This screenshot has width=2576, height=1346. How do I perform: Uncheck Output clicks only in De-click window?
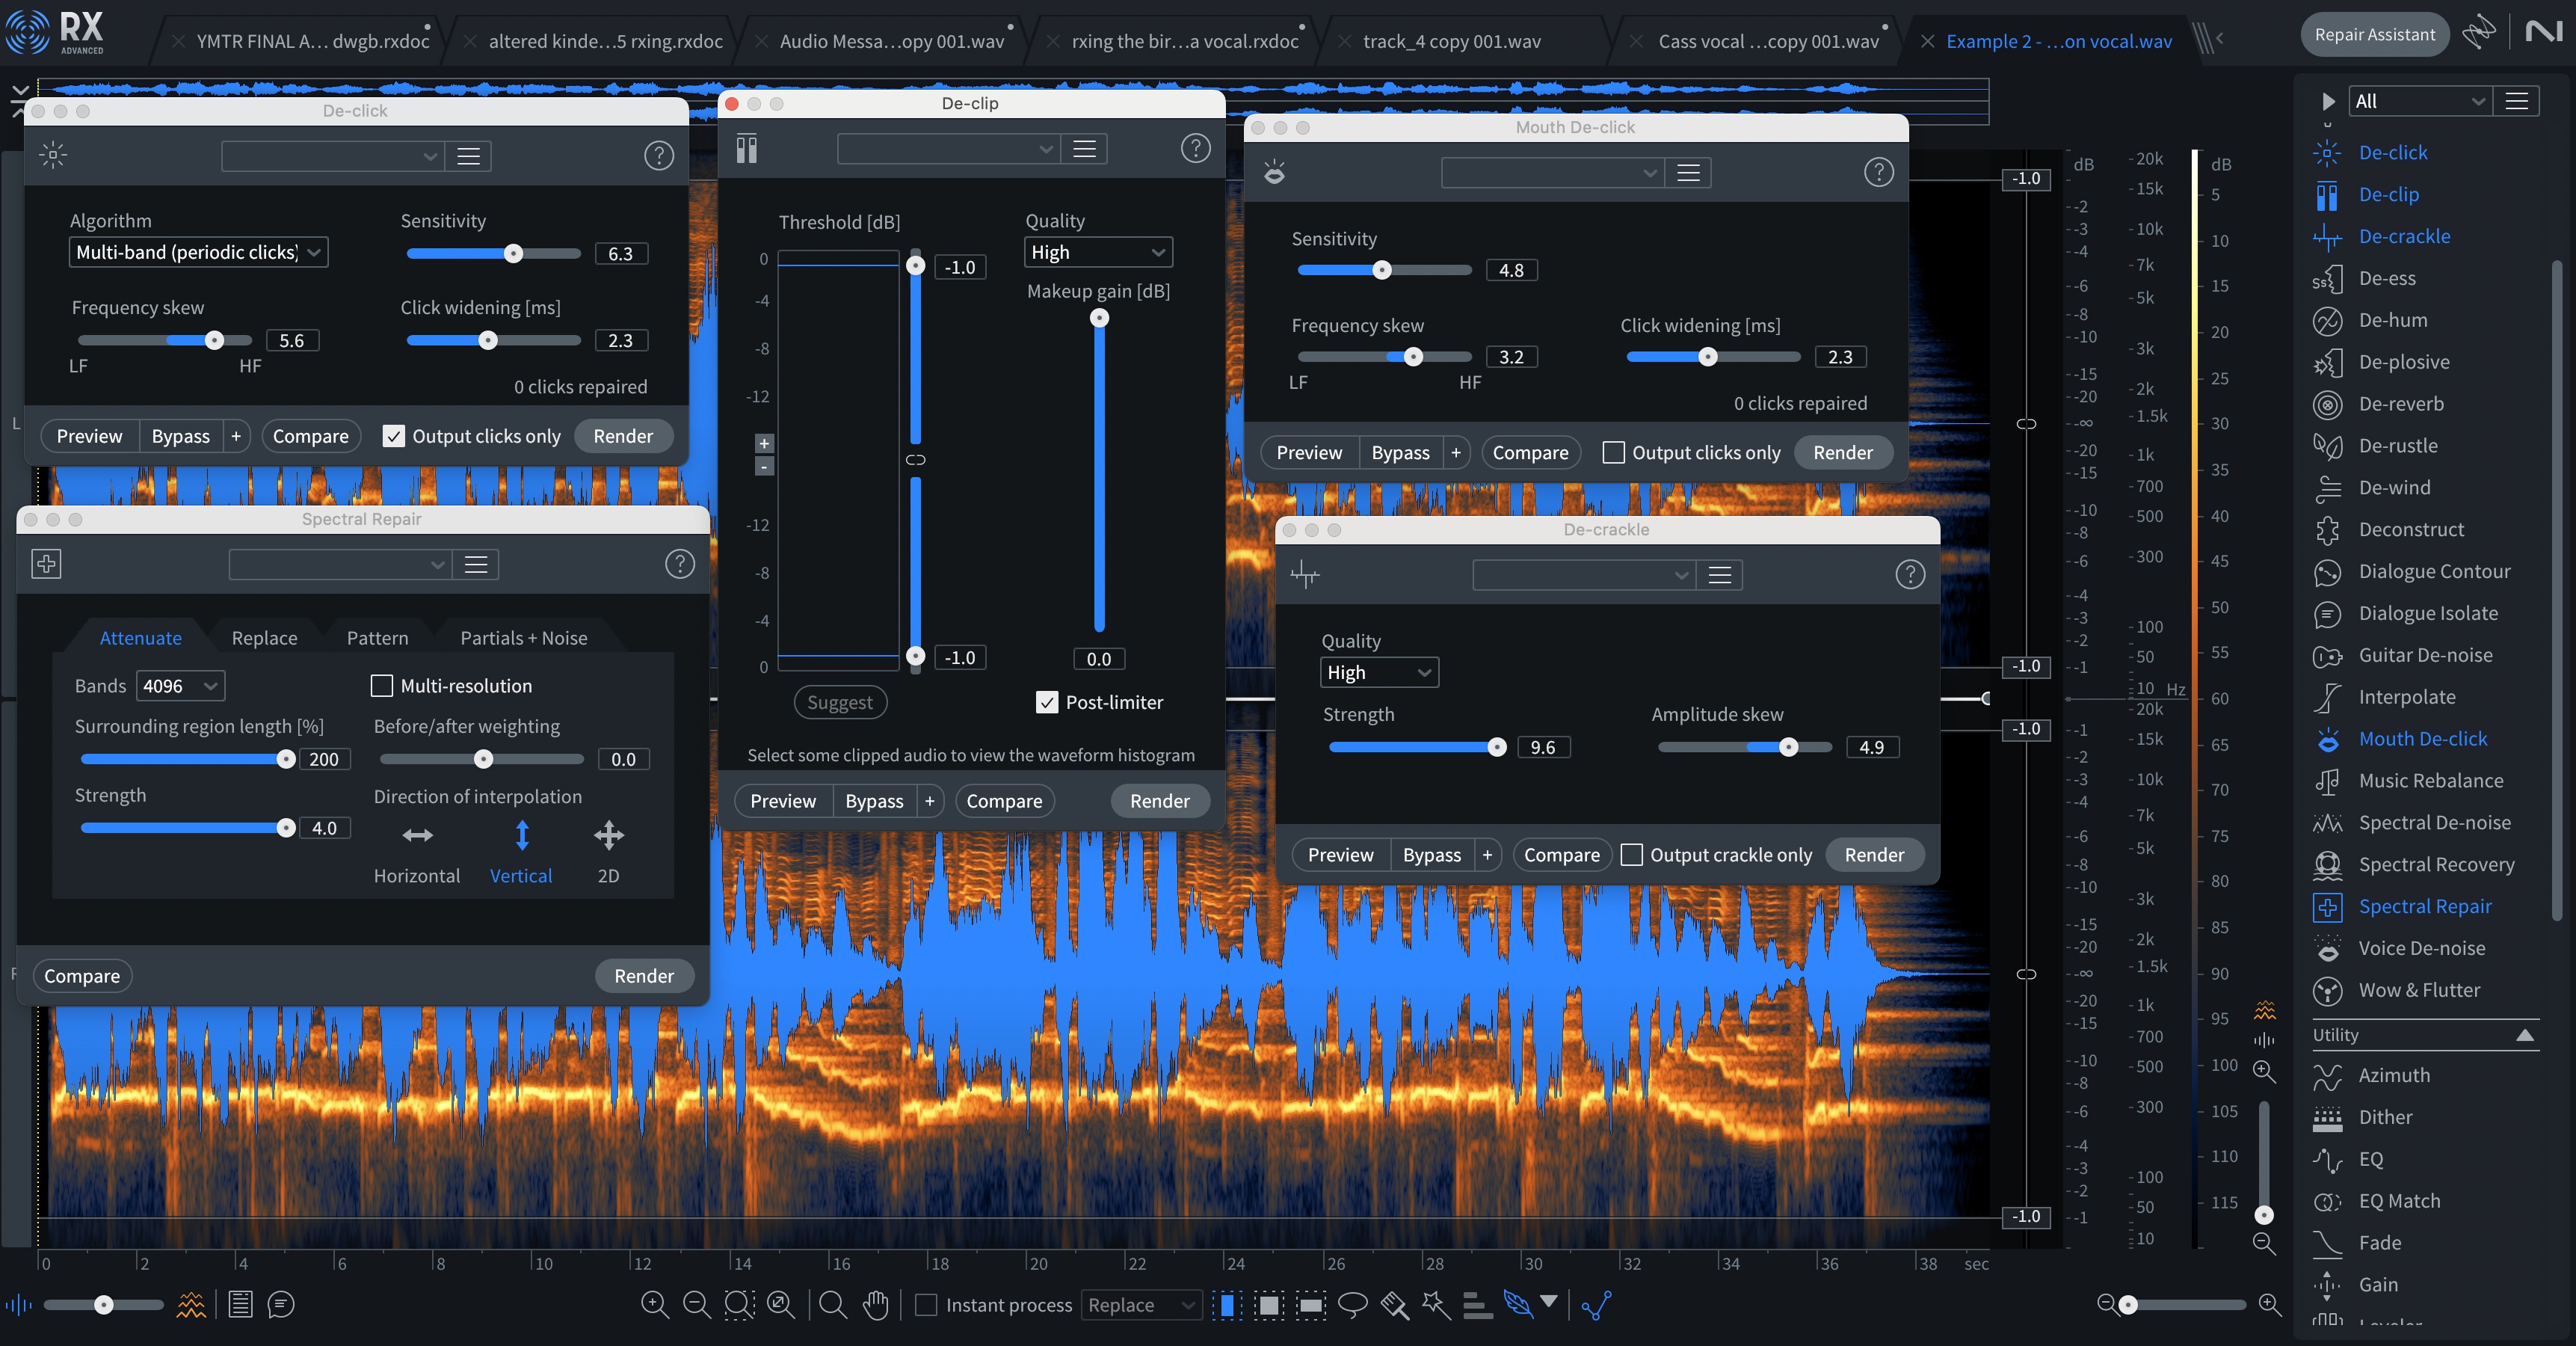tap(394, 437)
